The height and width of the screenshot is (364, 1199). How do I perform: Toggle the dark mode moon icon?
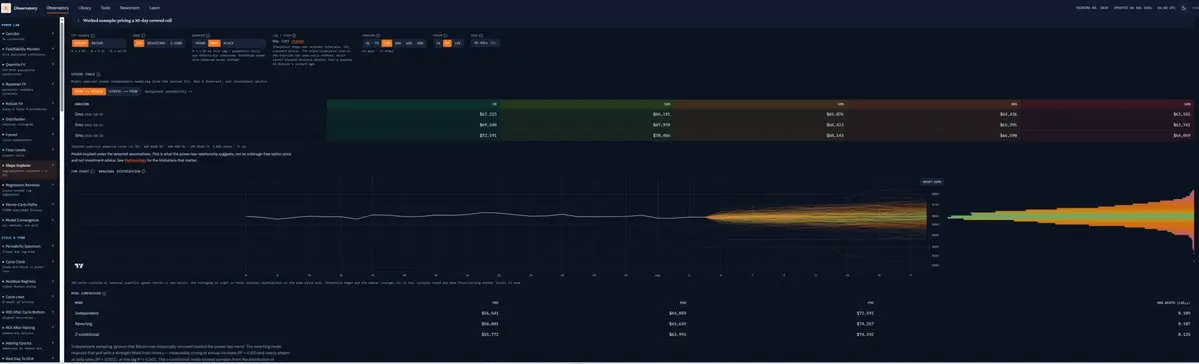click(1184, 8)
